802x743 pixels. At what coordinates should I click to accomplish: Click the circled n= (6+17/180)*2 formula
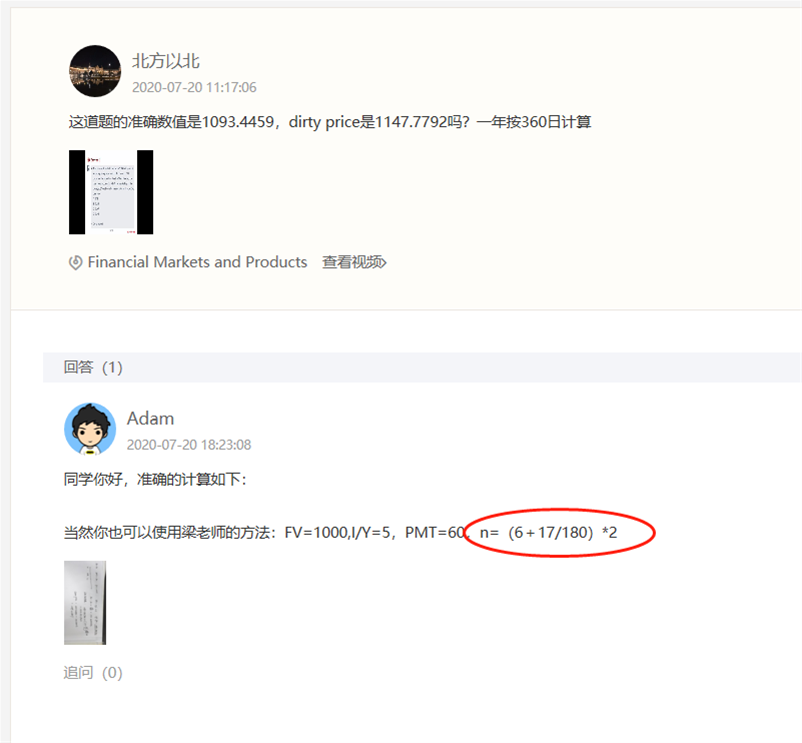549,533
